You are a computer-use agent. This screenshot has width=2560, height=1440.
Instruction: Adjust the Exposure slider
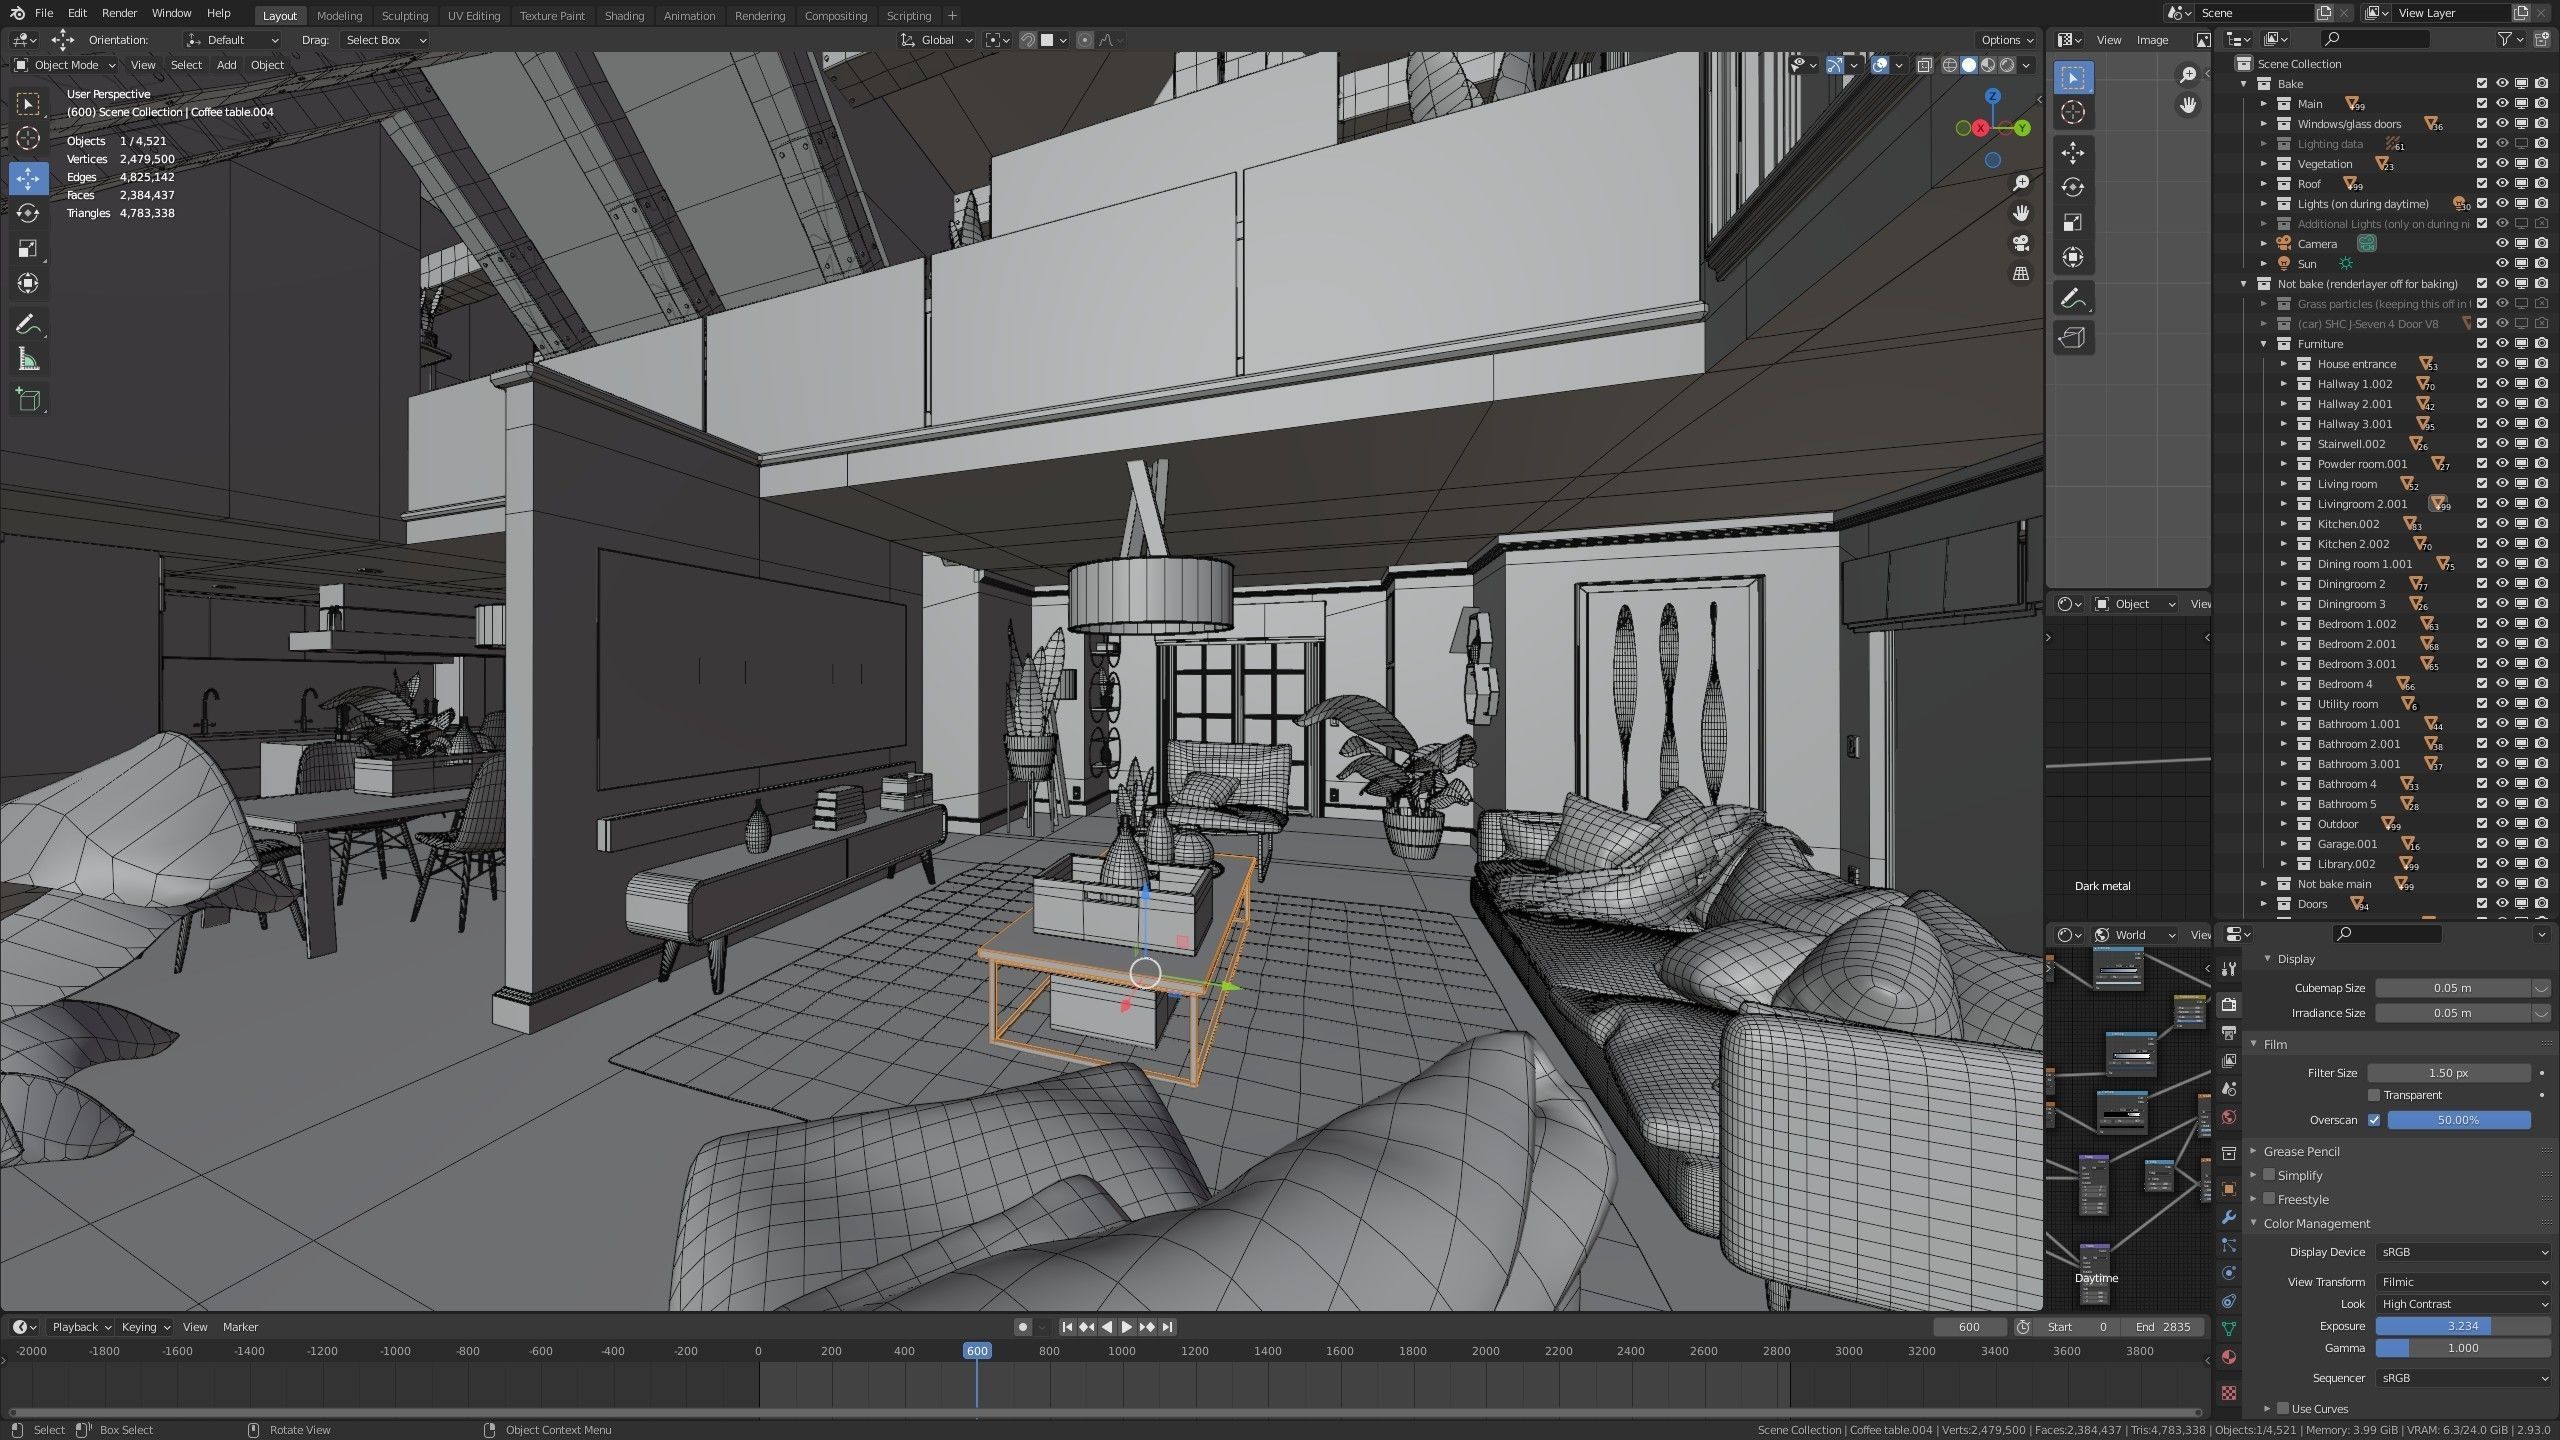coord(2462,1326)
